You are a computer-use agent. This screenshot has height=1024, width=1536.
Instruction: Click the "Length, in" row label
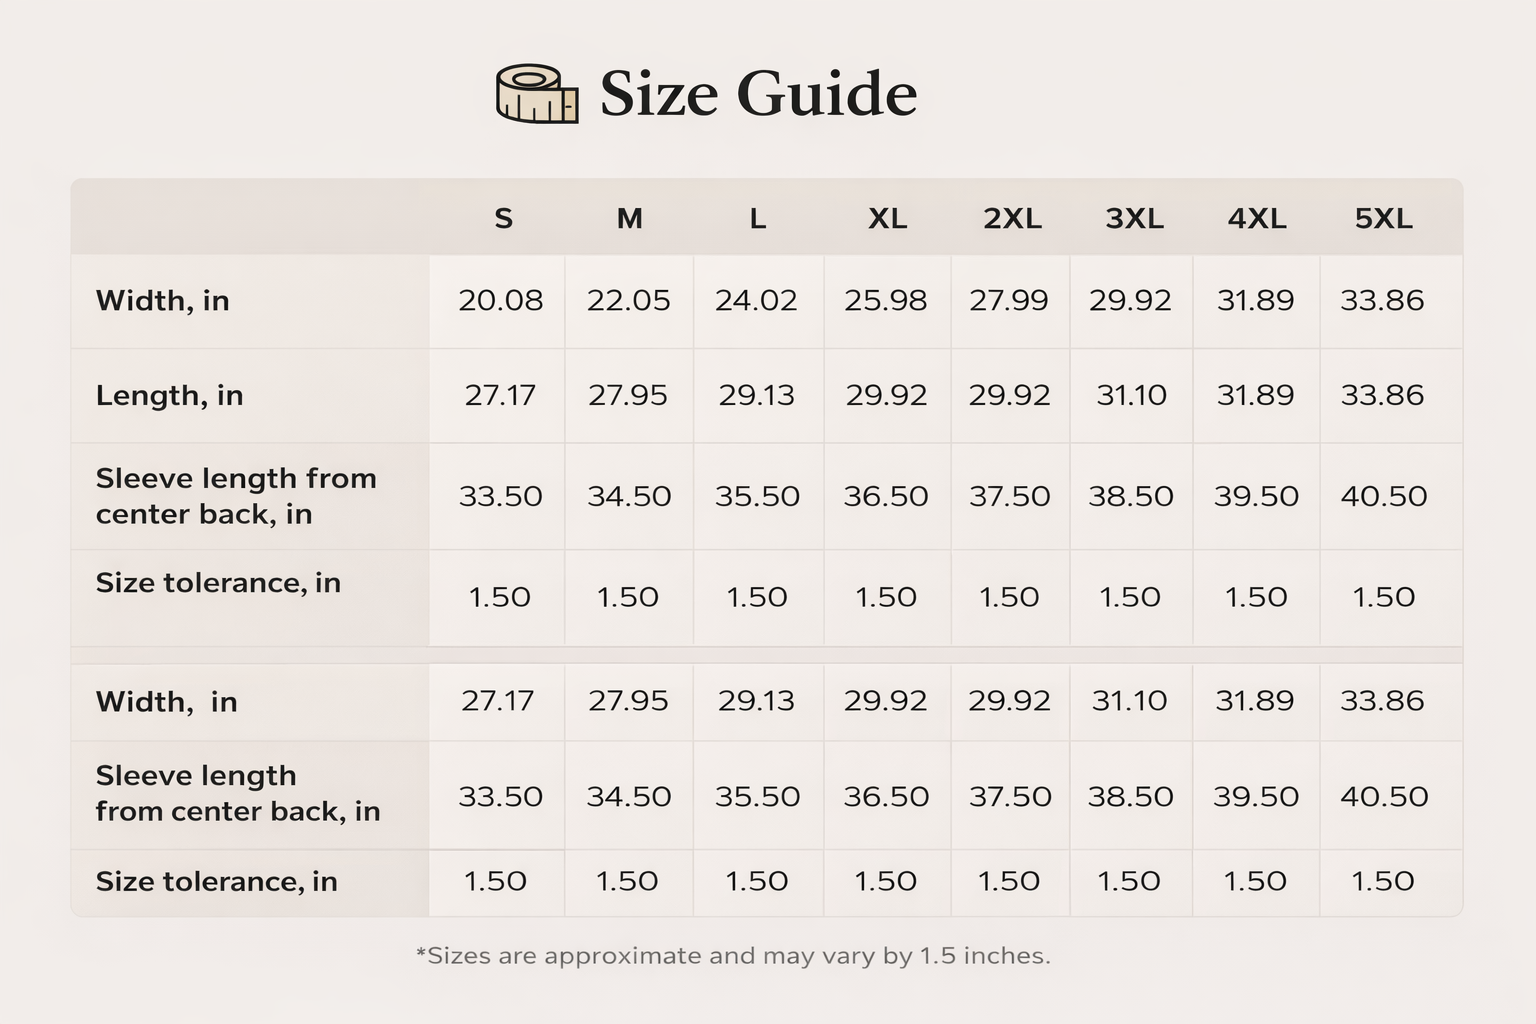tap(170, 396)
